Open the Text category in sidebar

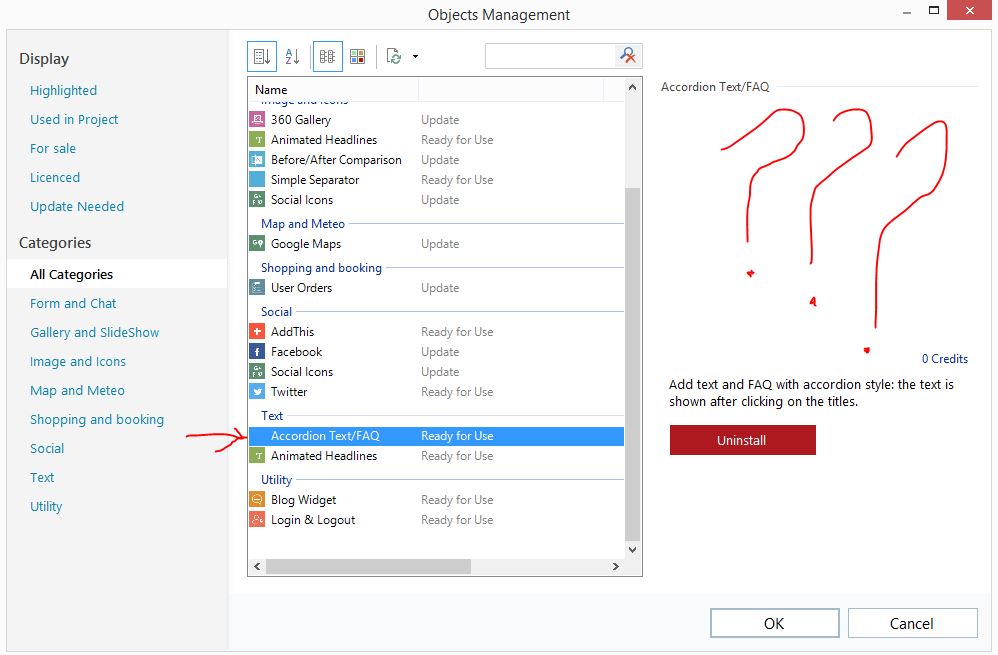tap(42, 477)
